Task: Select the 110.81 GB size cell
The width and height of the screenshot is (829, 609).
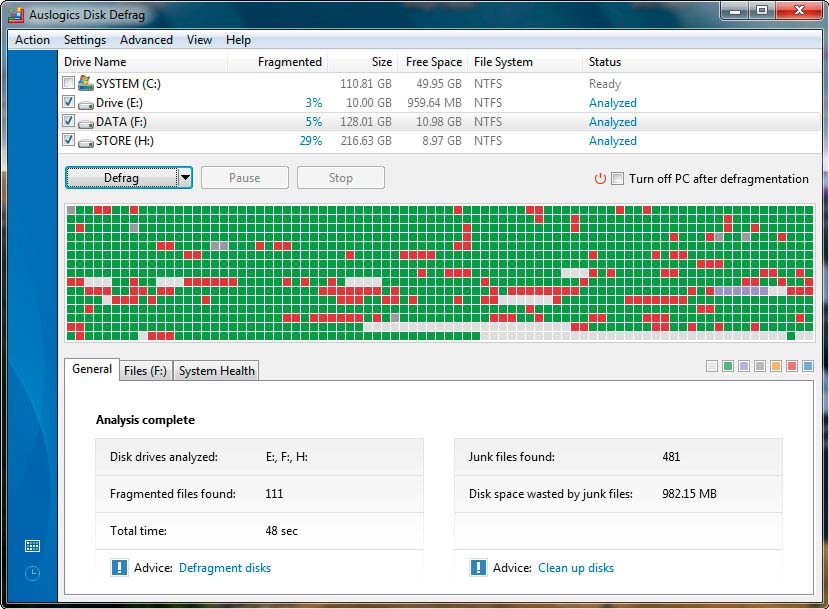Action: click(366, 84)
